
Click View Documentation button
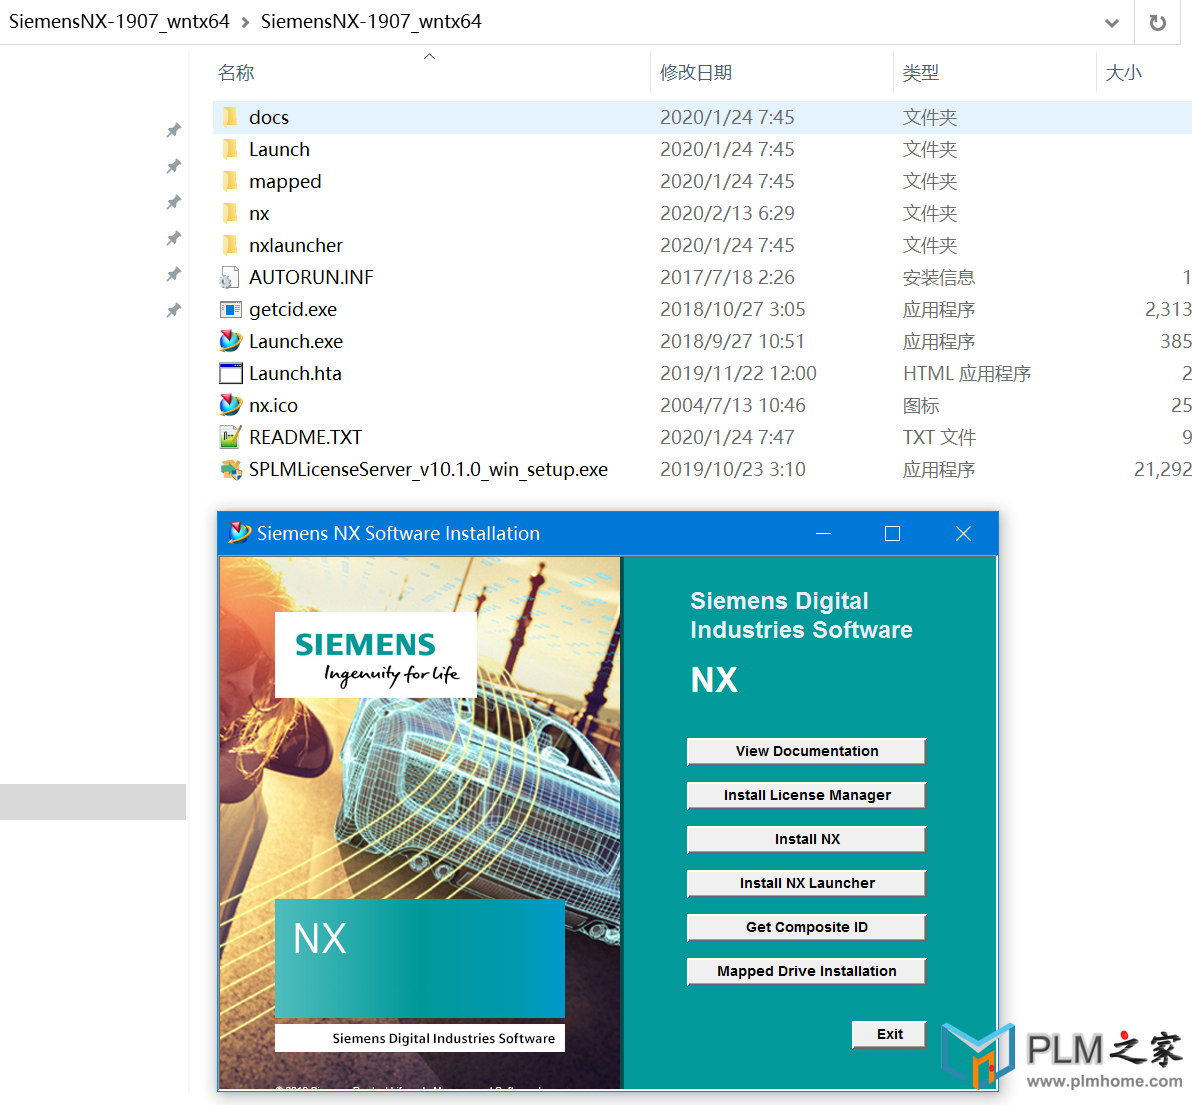pyautogui.click(x=807, y=751)
